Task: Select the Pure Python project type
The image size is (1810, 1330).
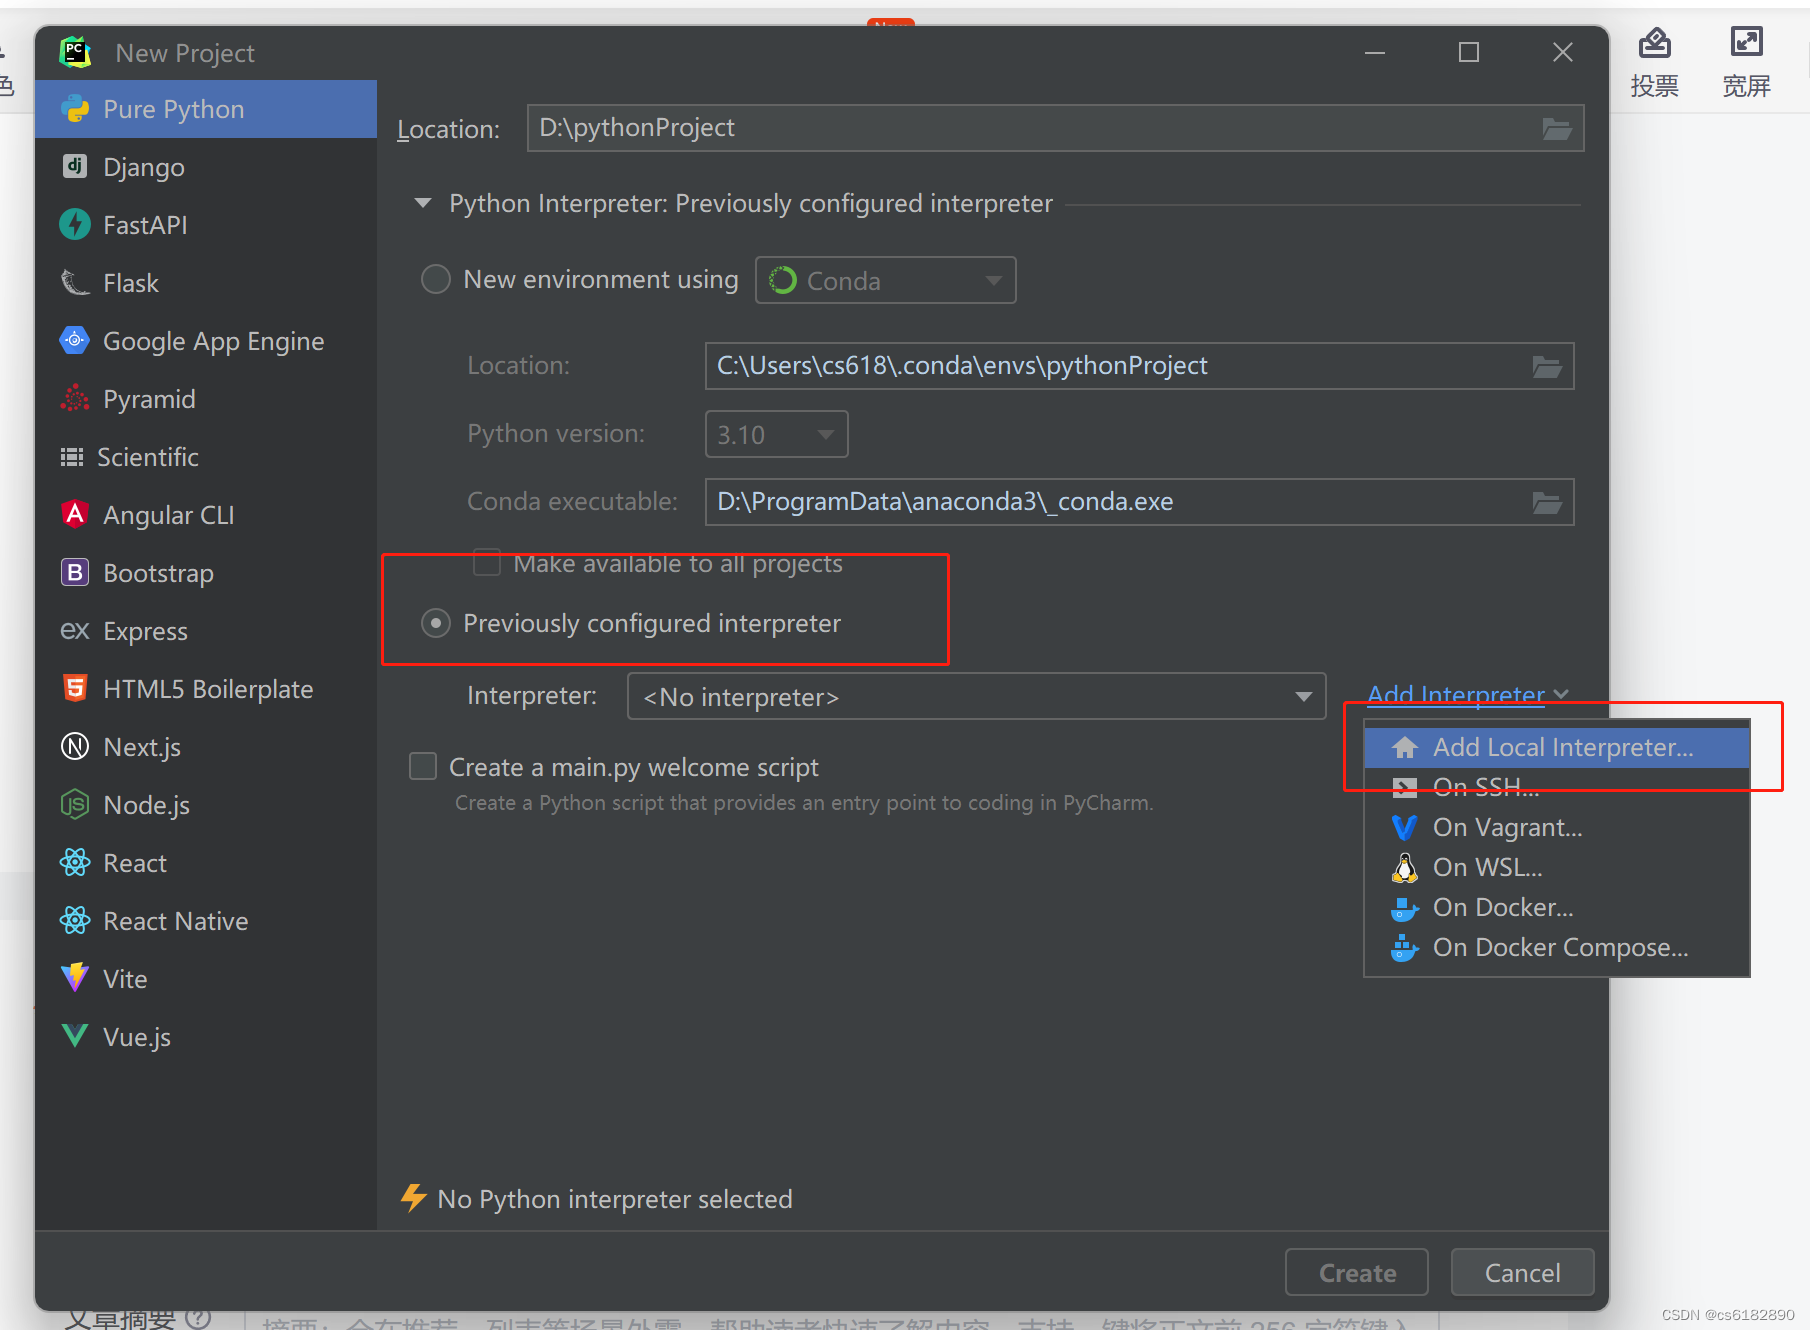Action: click(205, 109)
